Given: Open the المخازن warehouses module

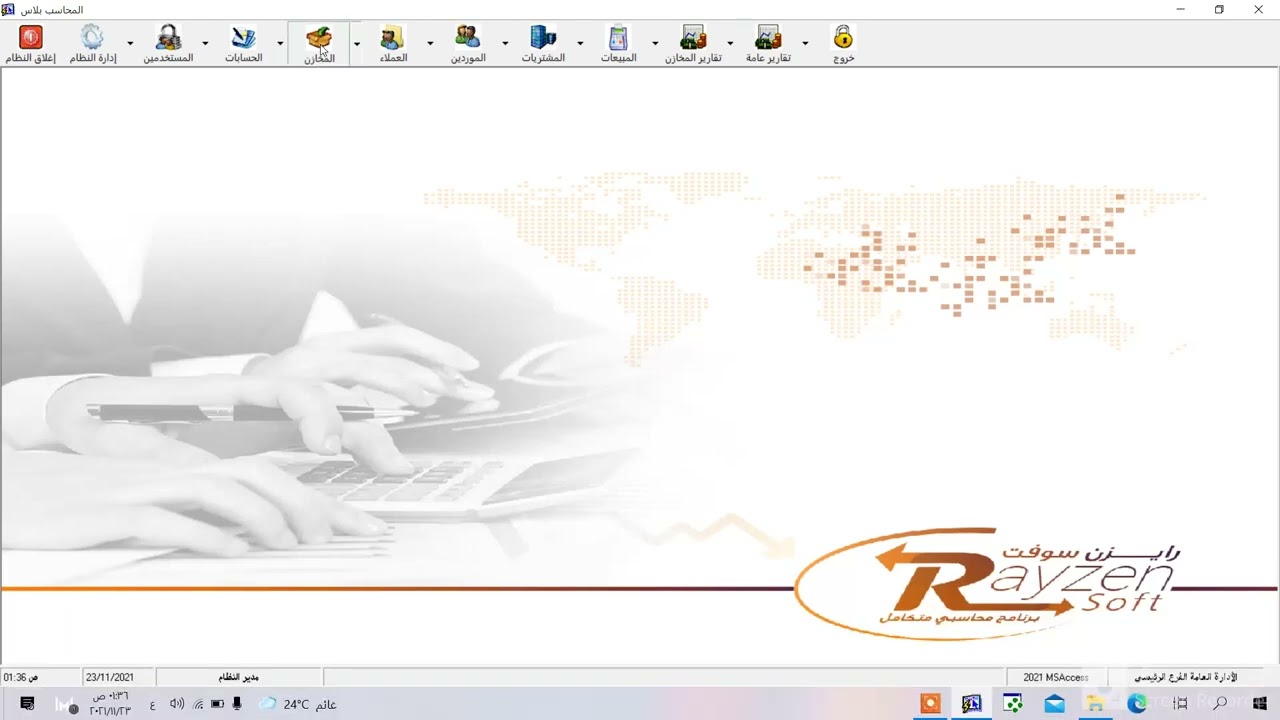Looking at the screenshot, I should point(319,44).
